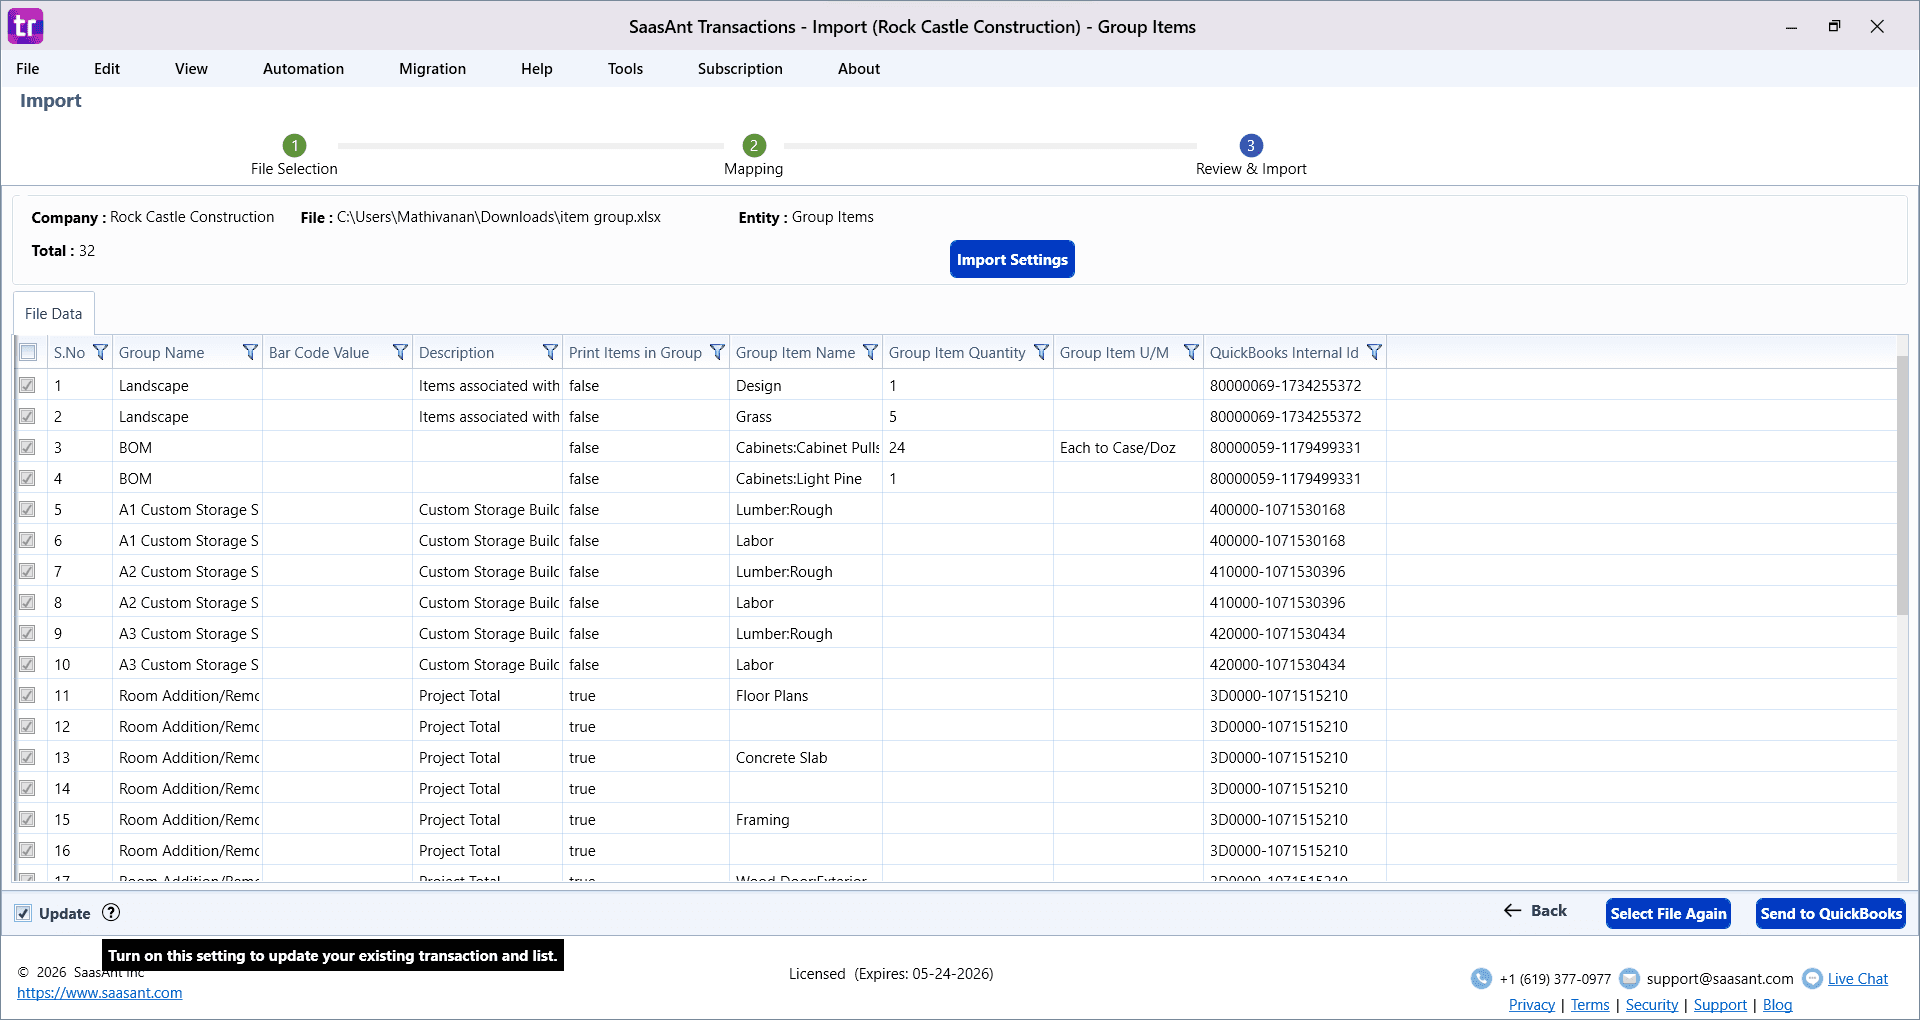This screenshot has height=1020, width=1920.
Task: Open the Group Item Name filter icon
Action: click(870, 352)
